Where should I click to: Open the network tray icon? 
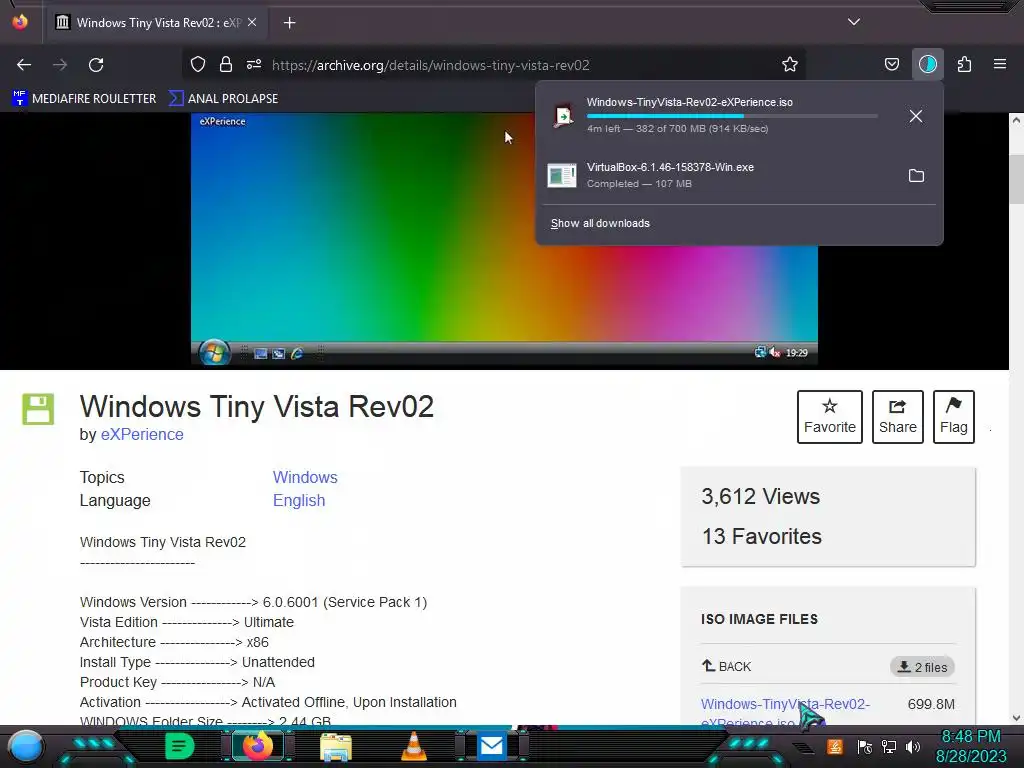(889, 747)
